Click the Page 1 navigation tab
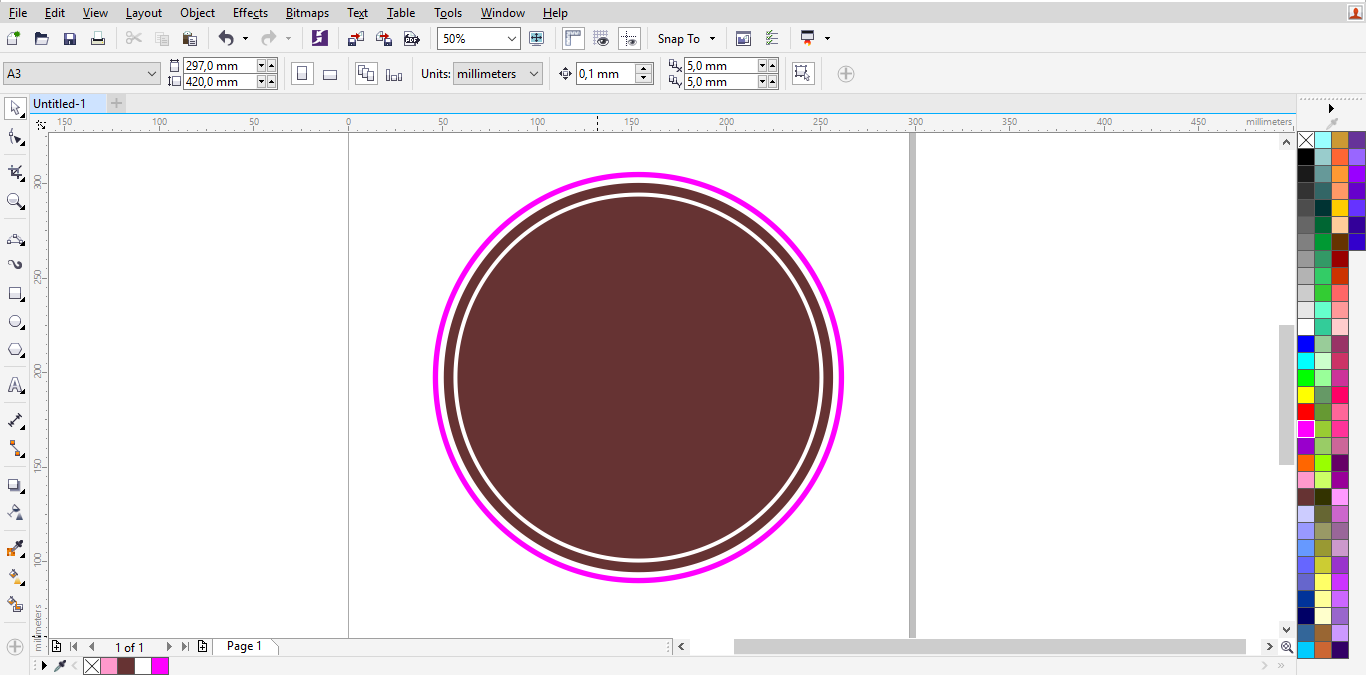The height and width of the screenshot is (675, 1366). click(245, 646)
